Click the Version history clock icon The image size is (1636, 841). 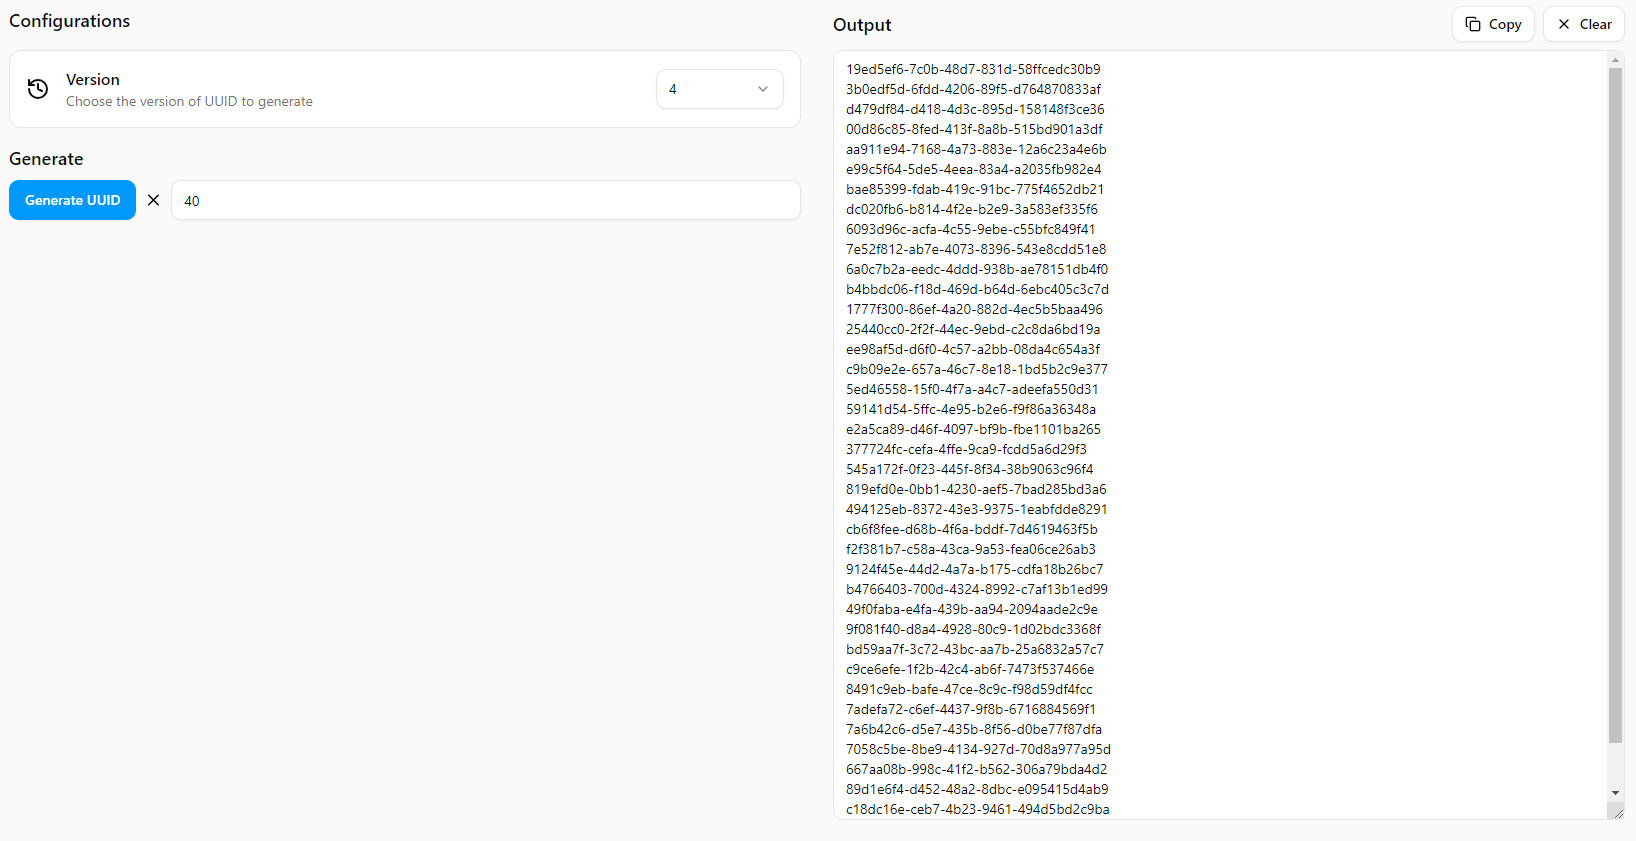pos(38,89)
